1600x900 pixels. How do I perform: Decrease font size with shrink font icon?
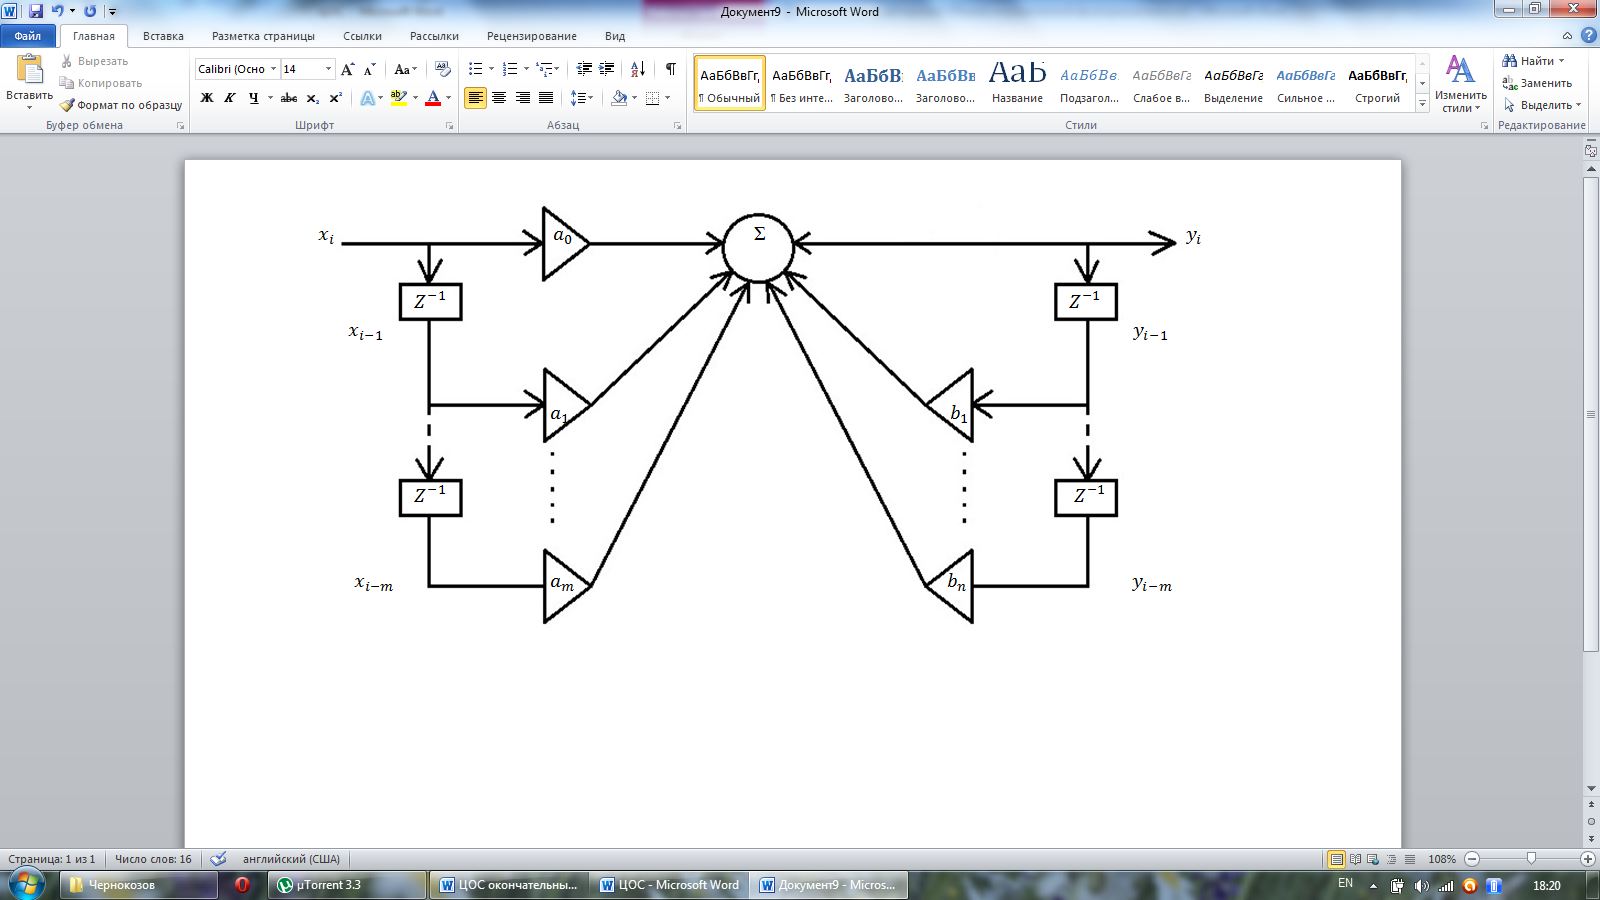tap(369, 69)
